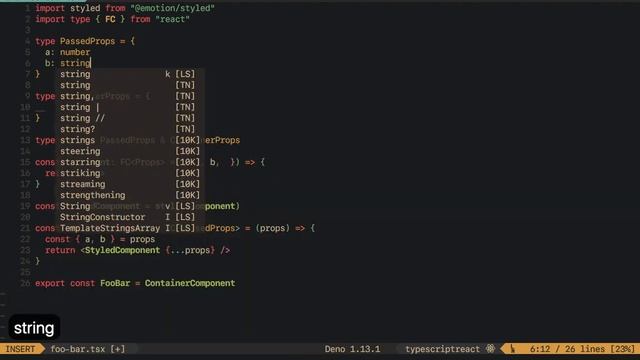This screenshot has width=640, height=360.
Task: Click foo-bar.tsx [+] filename in statusline
Action: click(x=88, y=349)
